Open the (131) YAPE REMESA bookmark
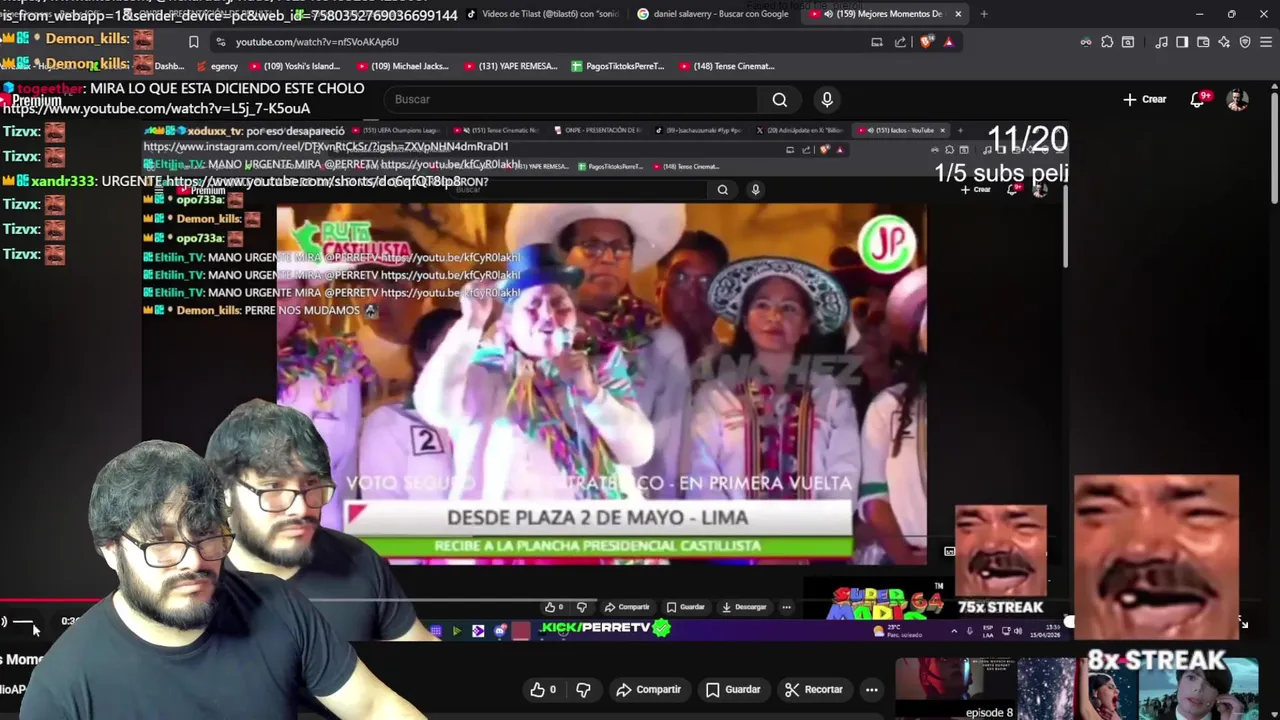 [x=510, y=66]
